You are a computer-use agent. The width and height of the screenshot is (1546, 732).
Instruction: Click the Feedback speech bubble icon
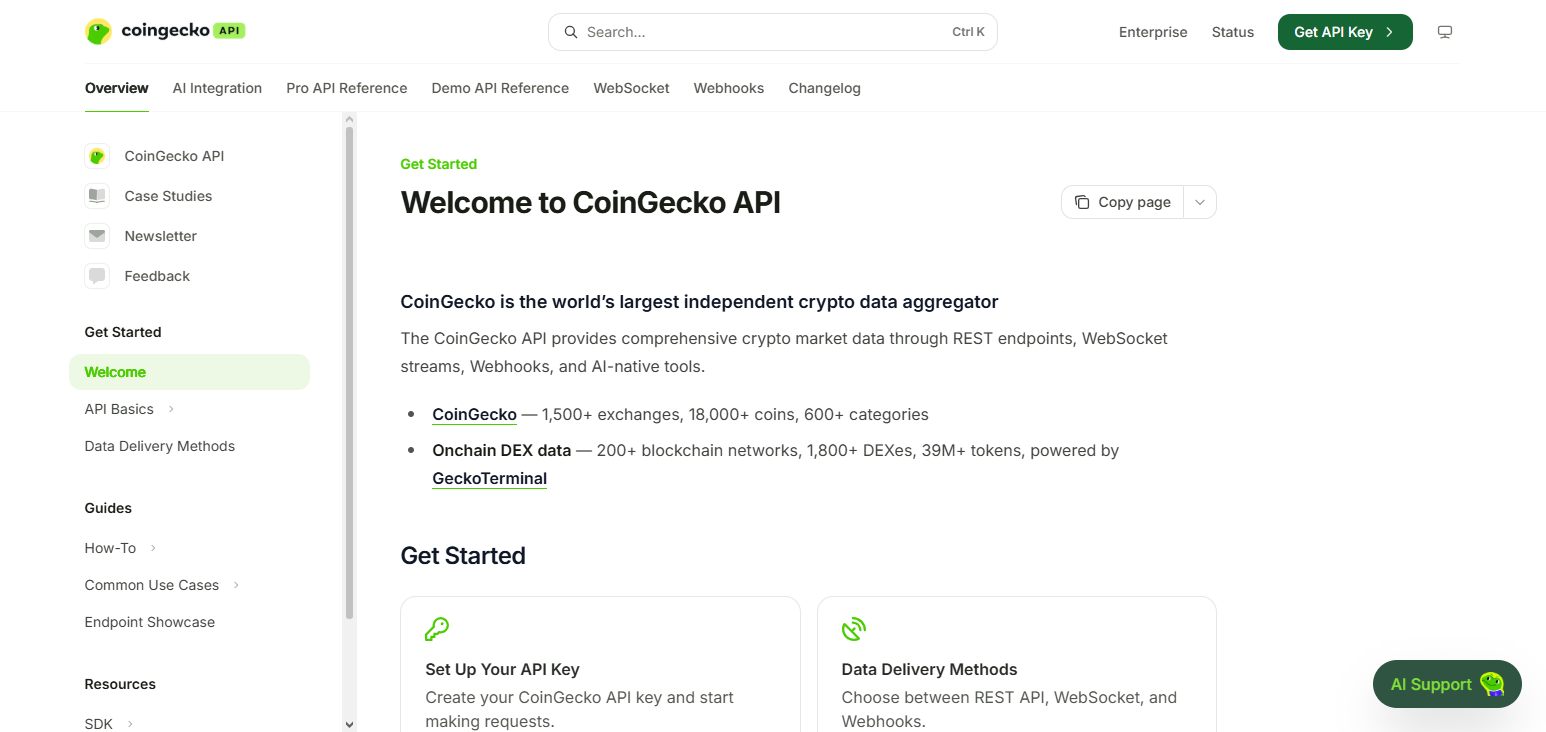point(97,276)
